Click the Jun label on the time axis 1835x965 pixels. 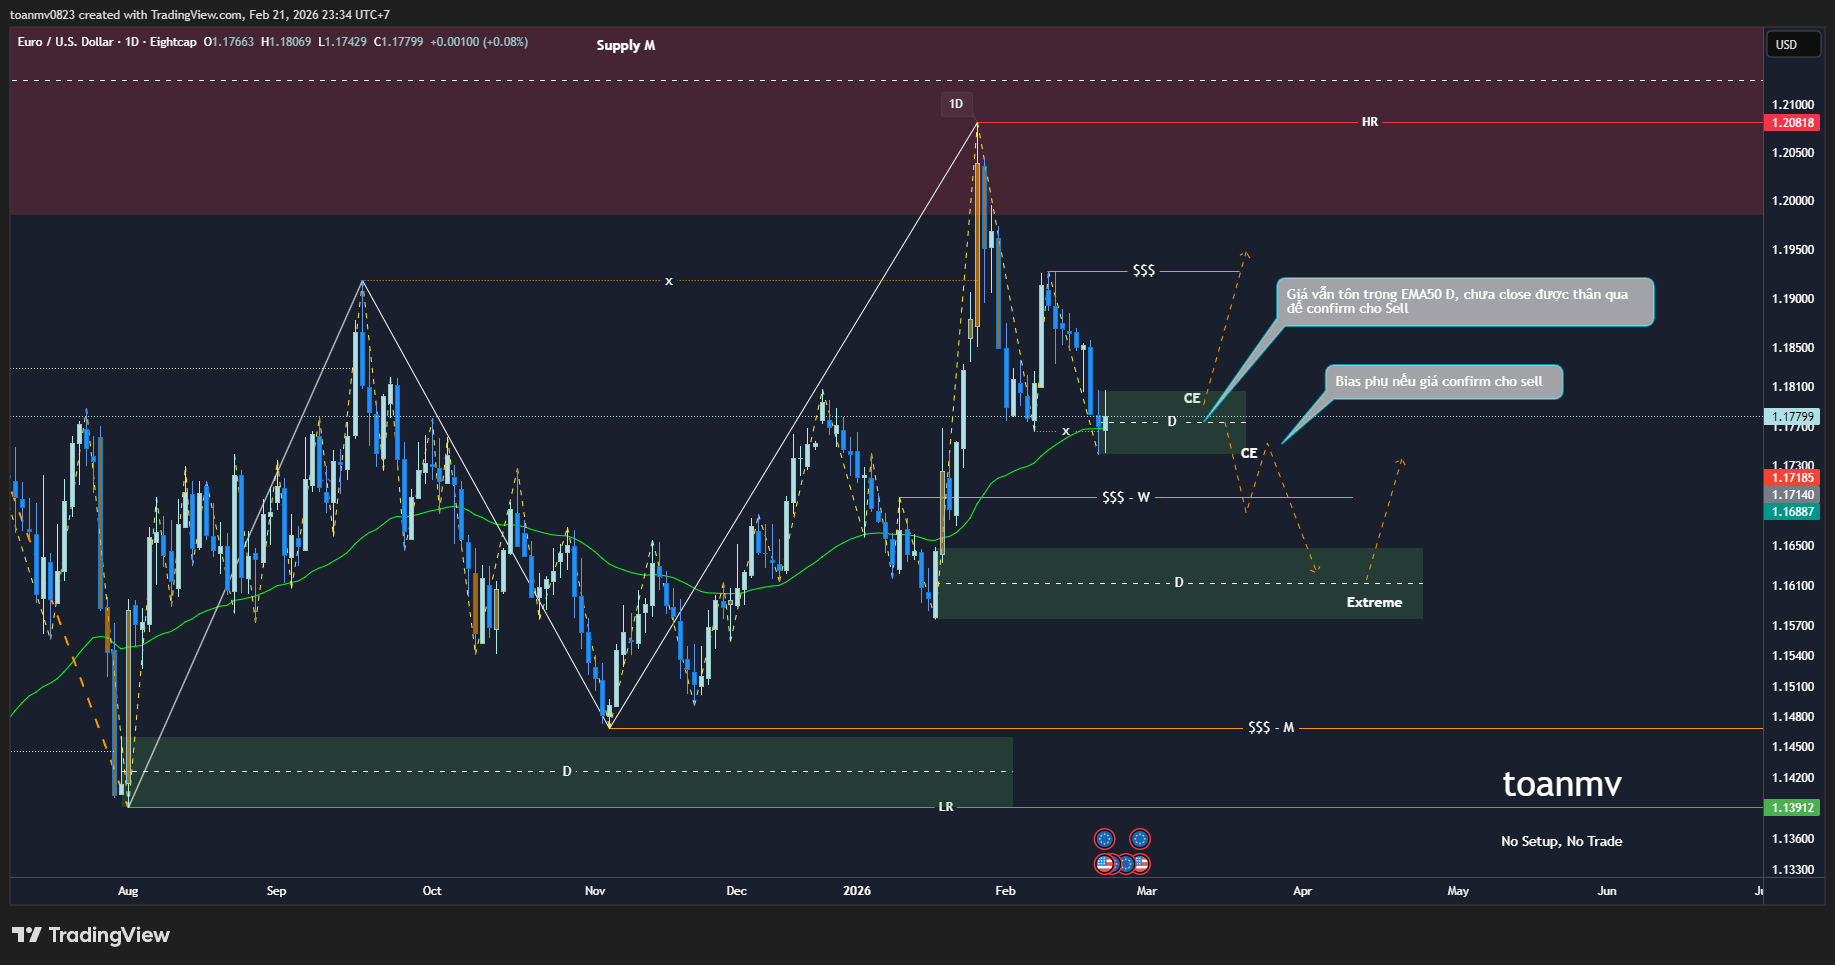[1607, 890]
